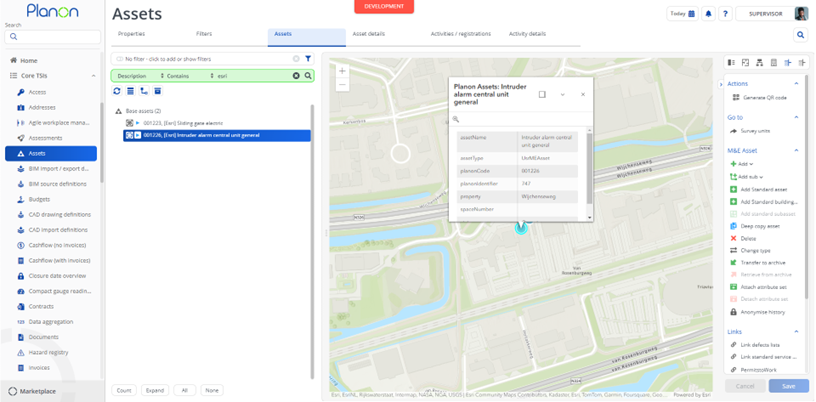Click the org-chart icon in right toolbar
The image size is (816, 402).
759,62
